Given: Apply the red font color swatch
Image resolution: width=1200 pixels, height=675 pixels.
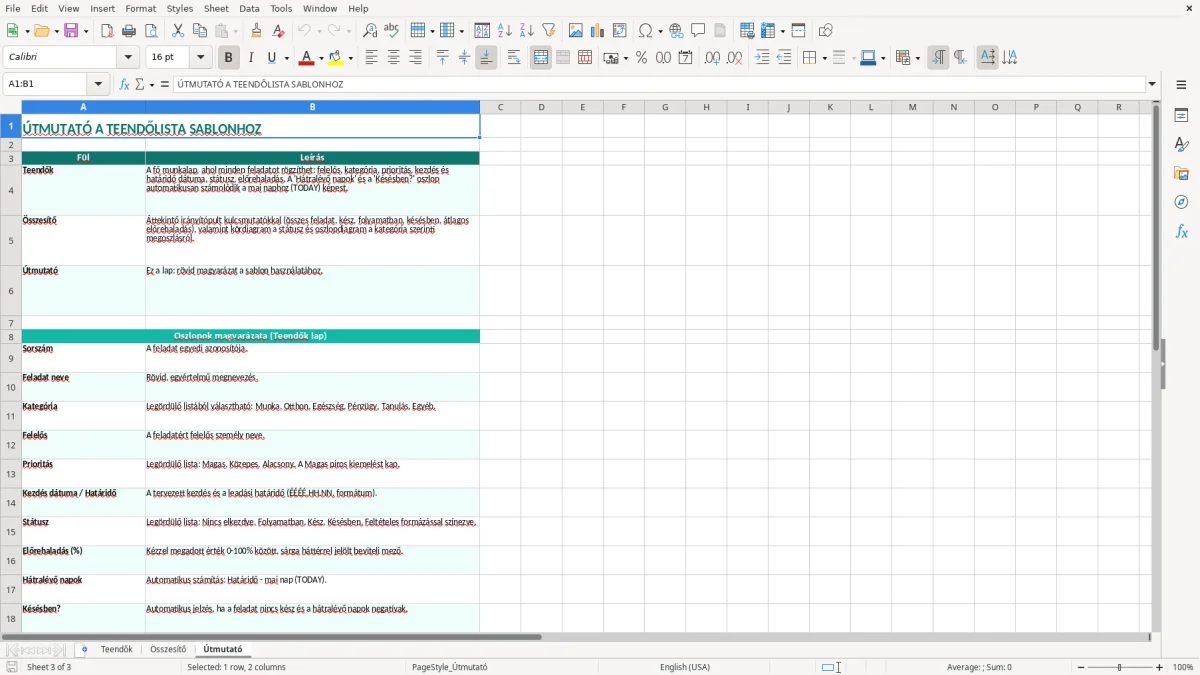Looking at the screenshot, I should click(307, 58).
